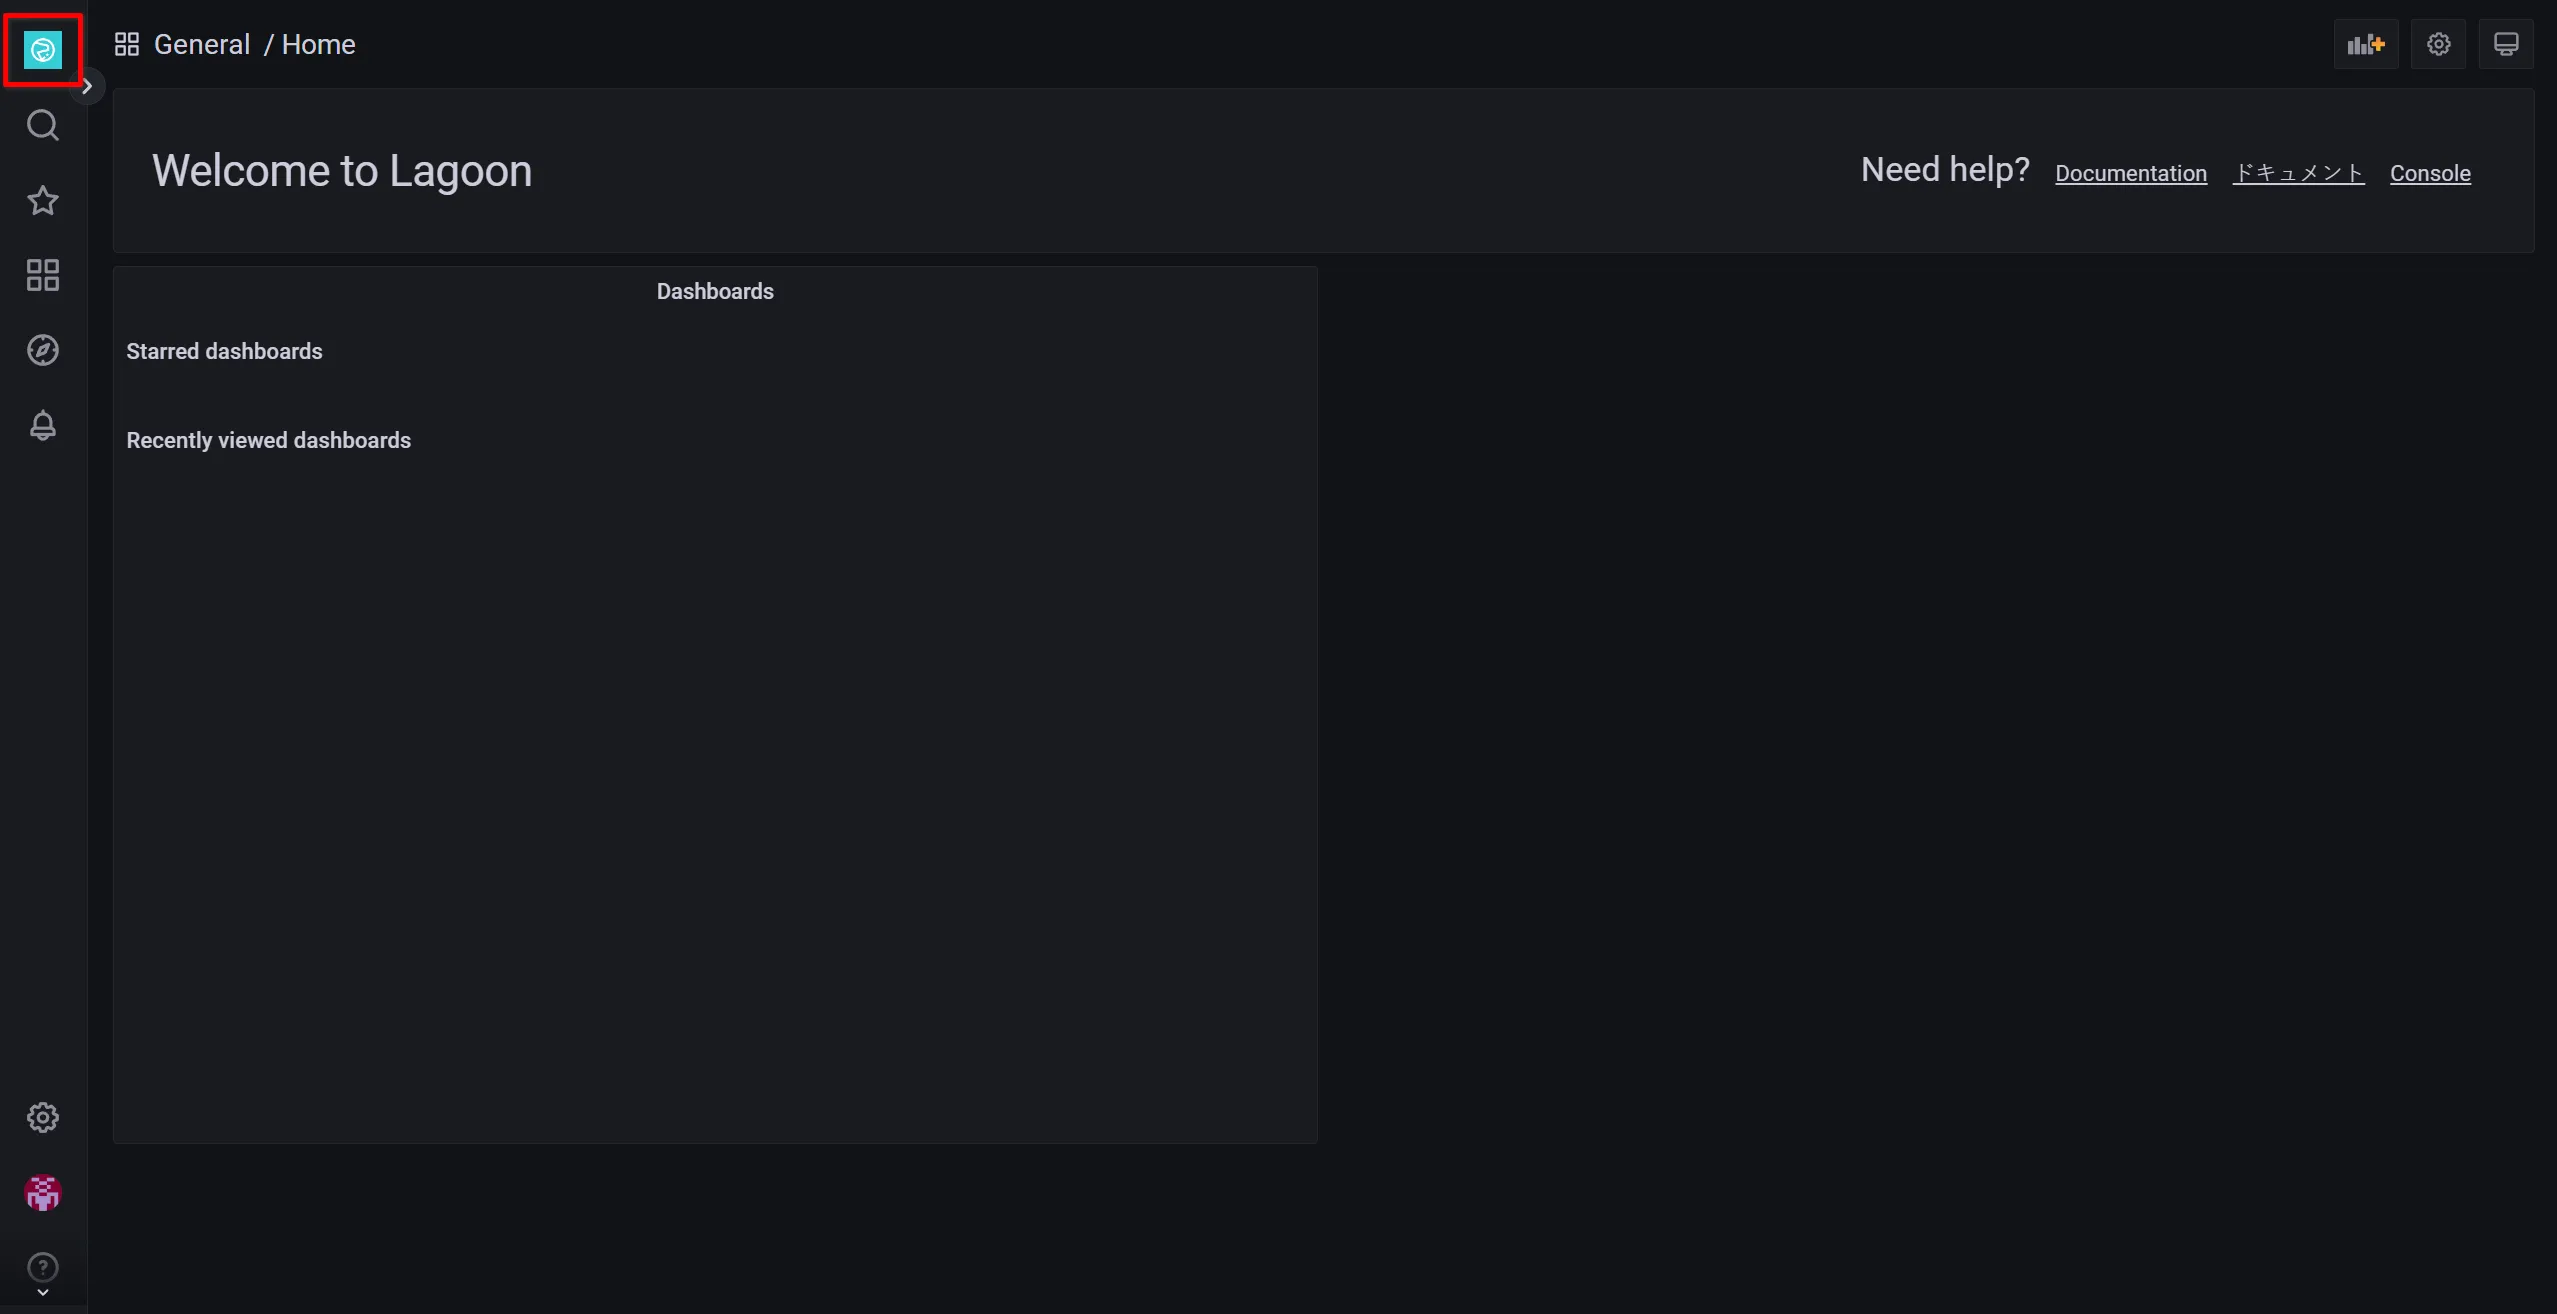
Task: Cycle view mode monitor icon
Action: pyautogui.click(x=2506, y=44)
